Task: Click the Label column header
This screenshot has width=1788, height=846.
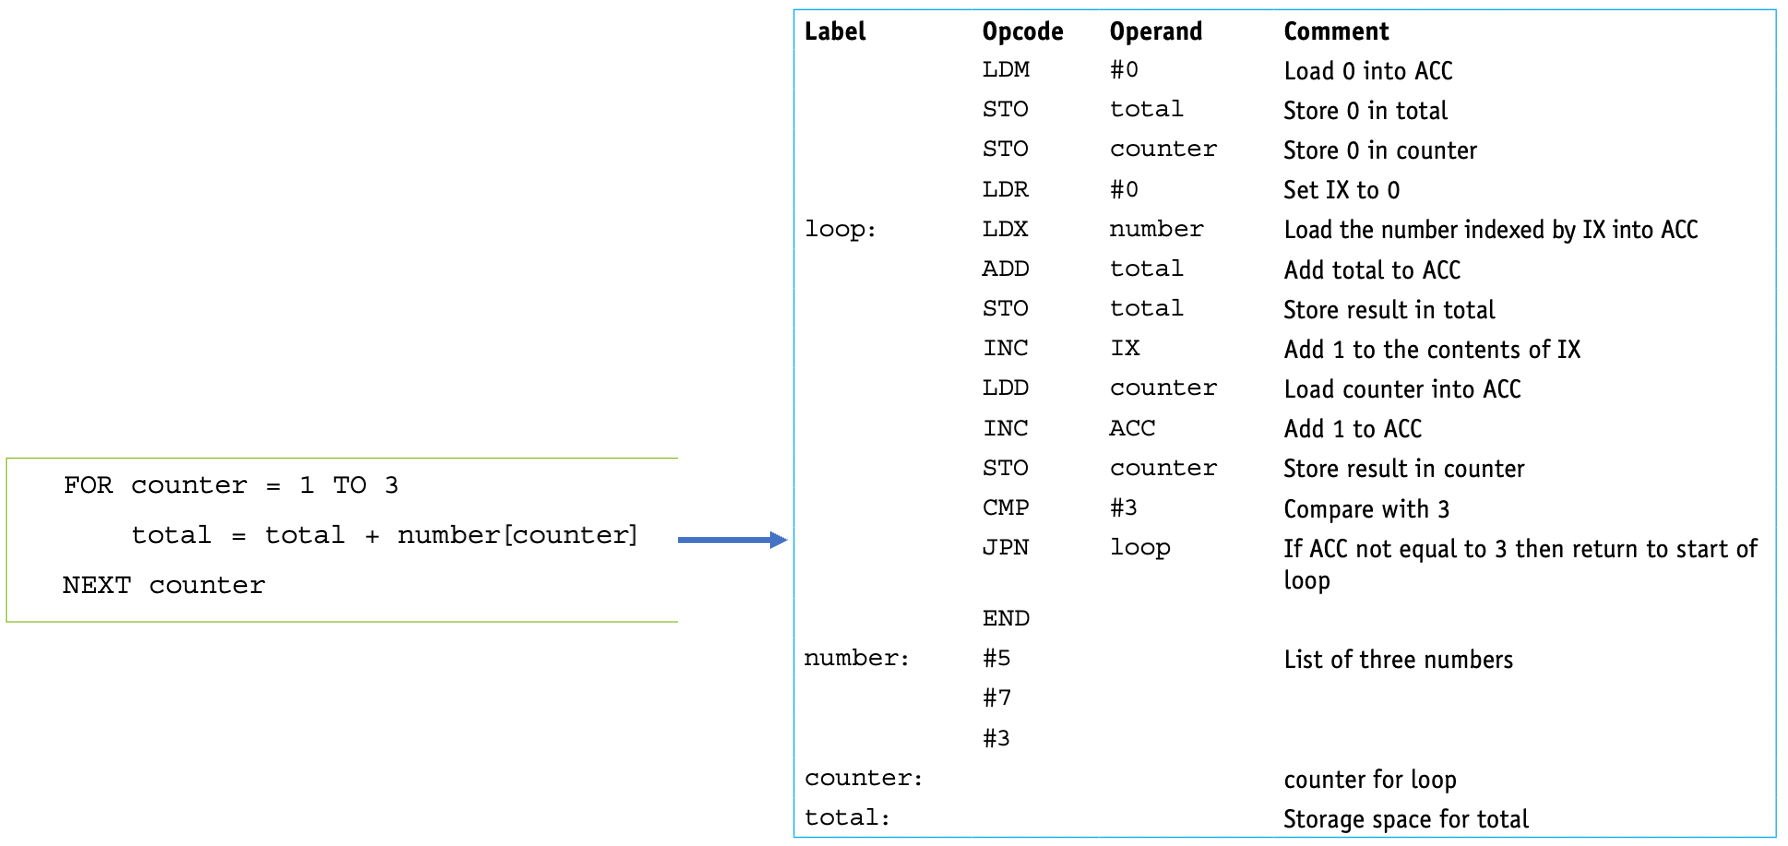Action: tap(835, 31)
